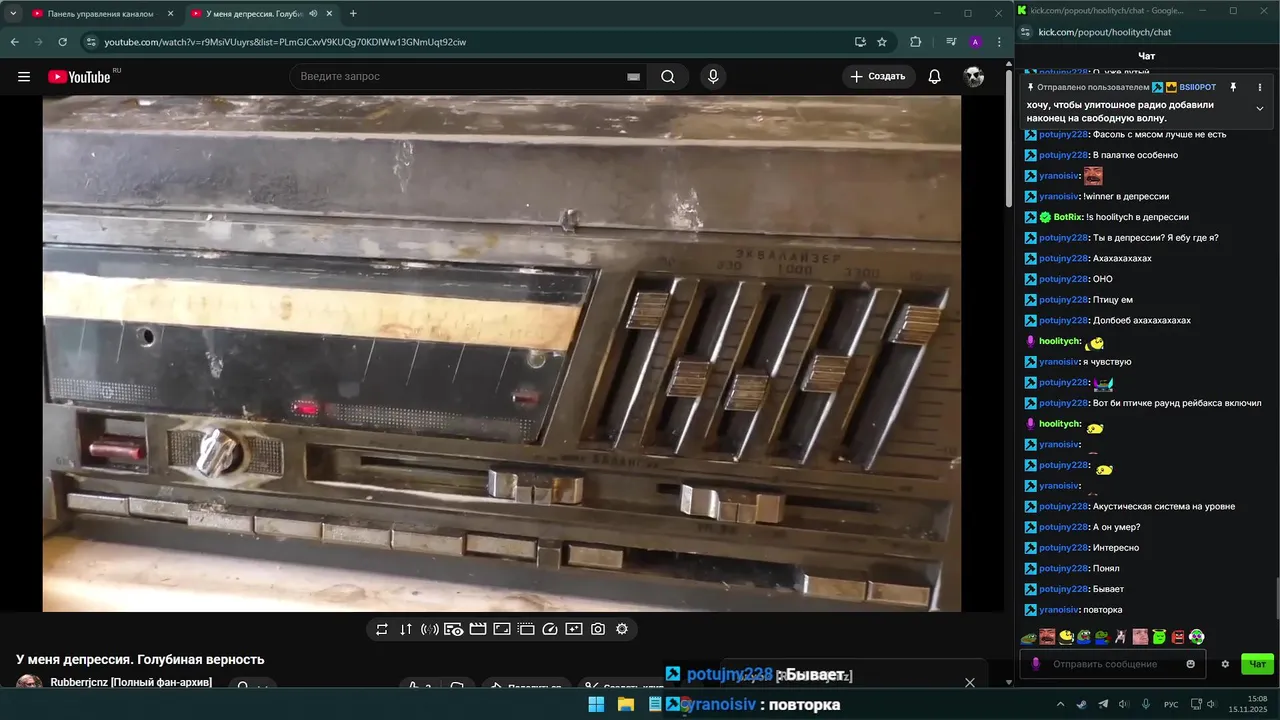
Task: Open the on-screen keyboard in YouTube search
Action: 633,77
